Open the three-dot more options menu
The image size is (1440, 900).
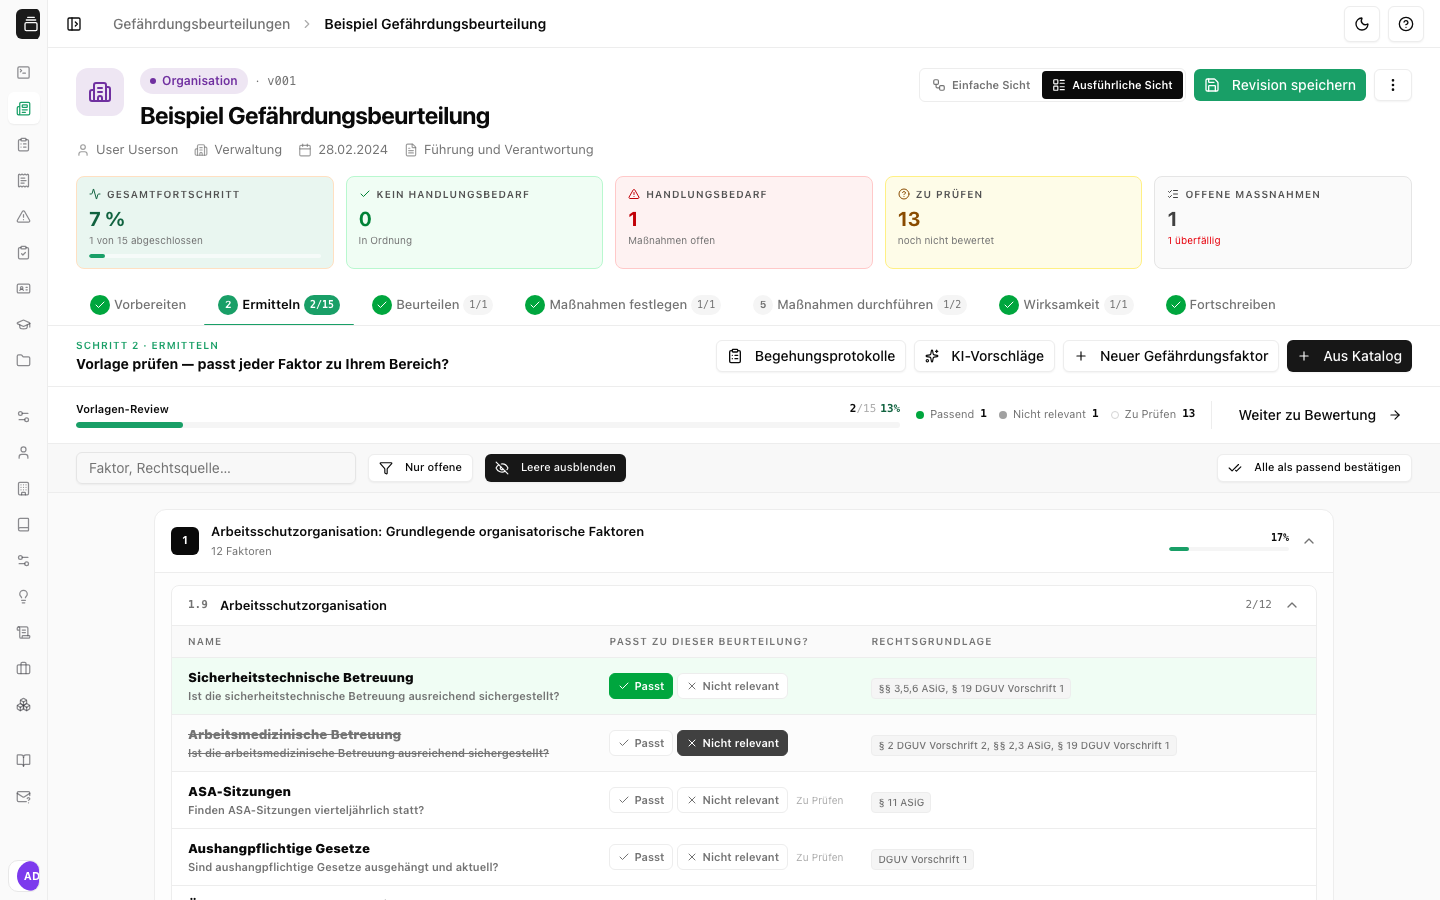click(1393, 85)
